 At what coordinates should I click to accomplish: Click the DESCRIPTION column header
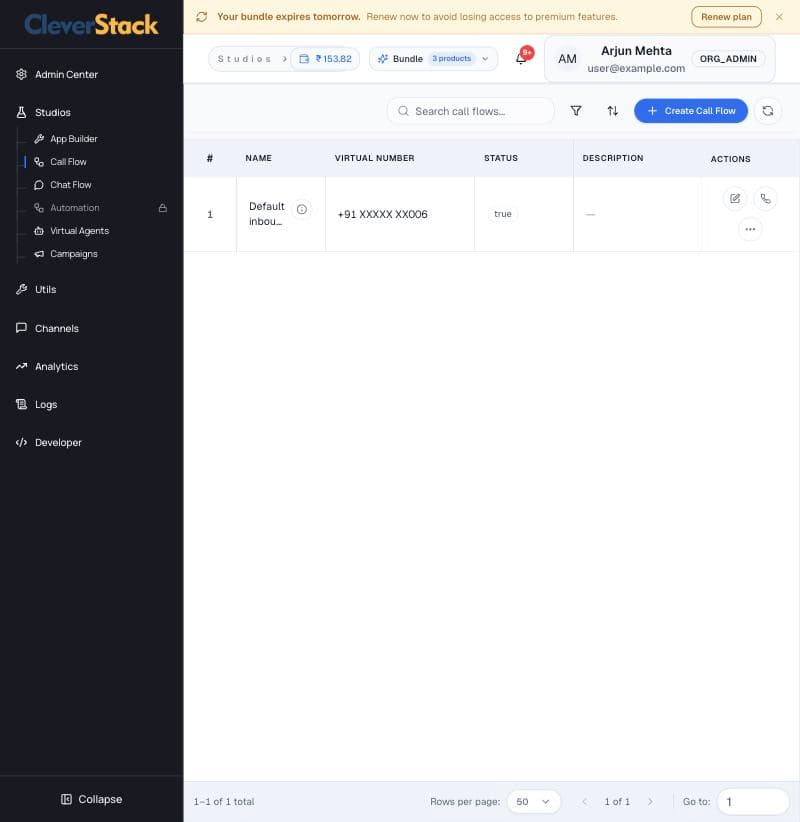point(613,158)
